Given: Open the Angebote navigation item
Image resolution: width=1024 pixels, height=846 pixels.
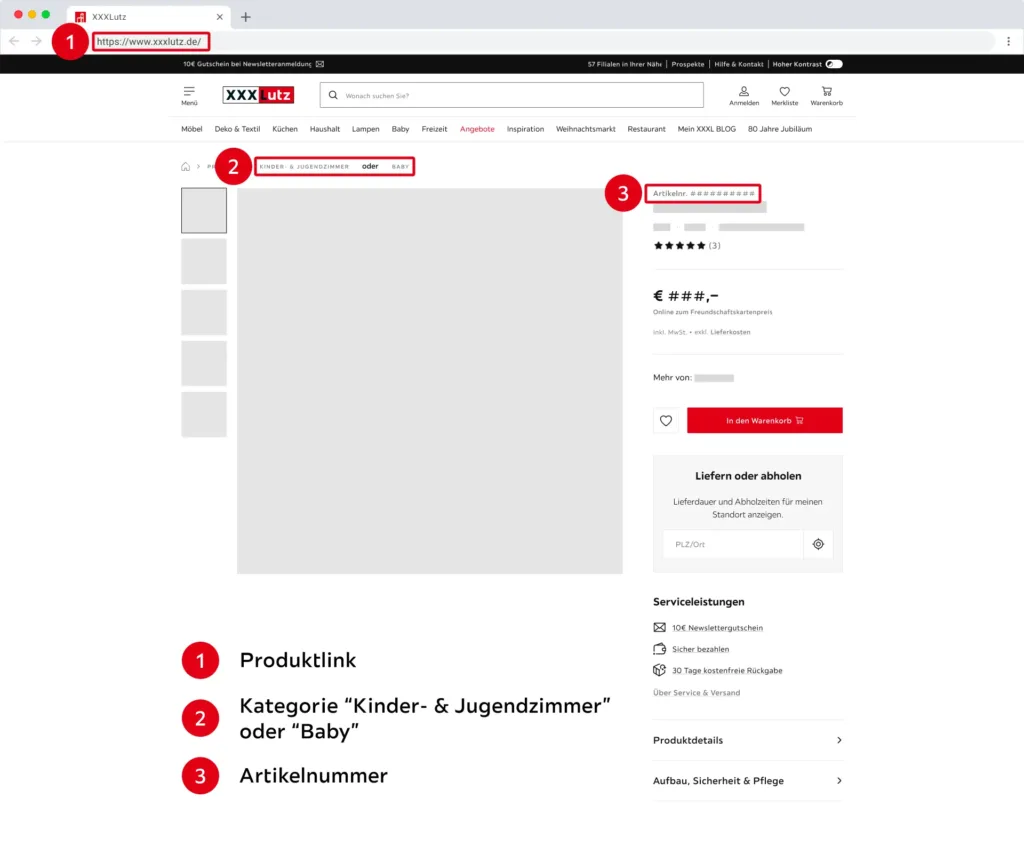Looking at the screenshot, I should (477, 129).
